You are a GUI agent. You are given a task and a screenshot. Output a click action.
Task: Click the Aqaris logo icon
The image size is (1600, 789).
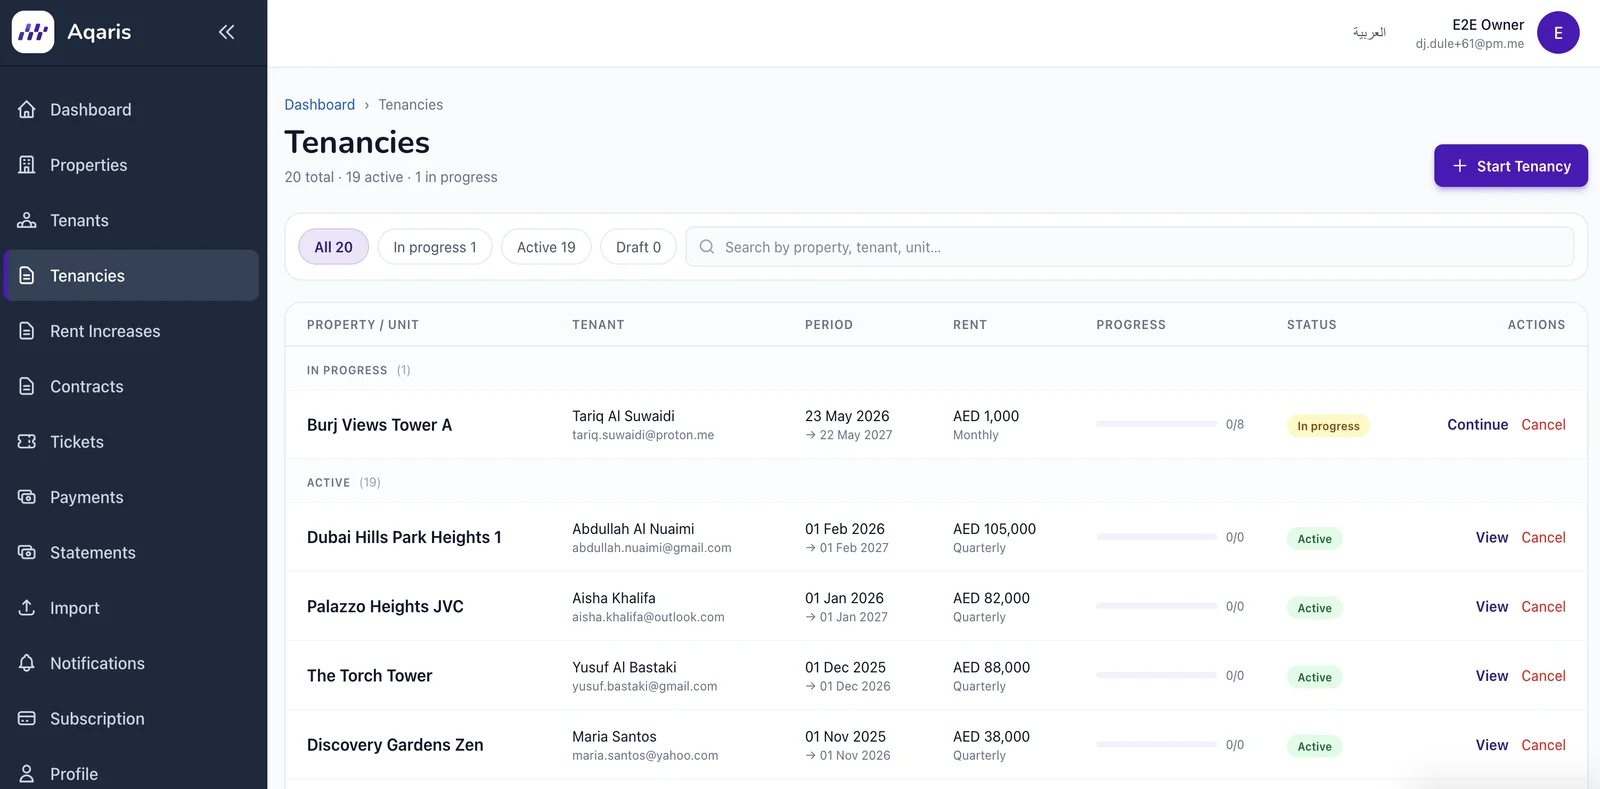click(33, 32)
